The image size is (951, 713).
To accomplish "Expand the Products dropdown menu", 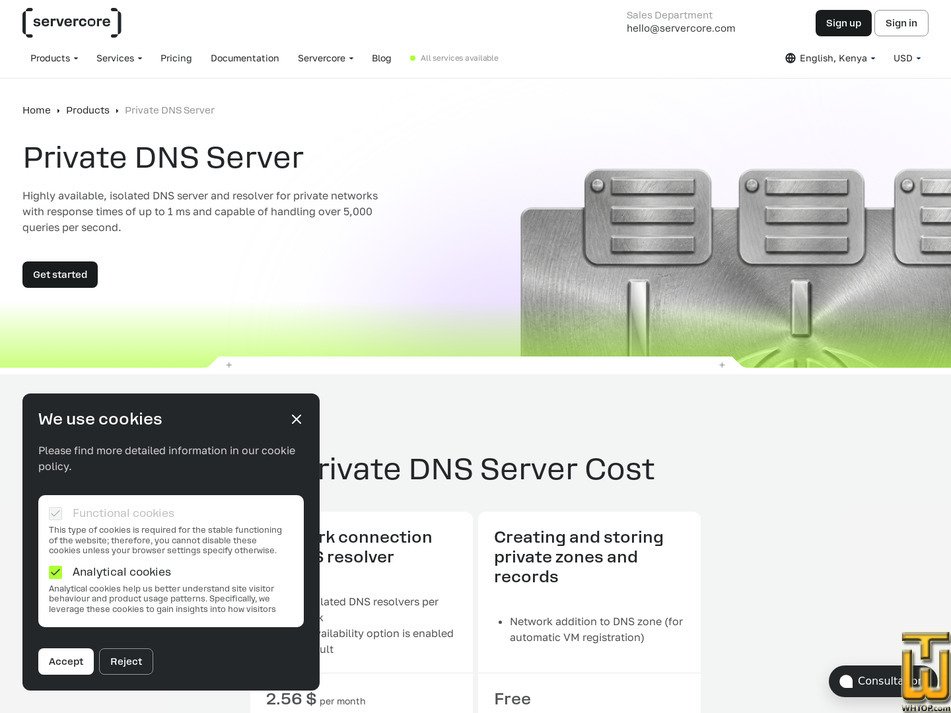I will (54, 58).
